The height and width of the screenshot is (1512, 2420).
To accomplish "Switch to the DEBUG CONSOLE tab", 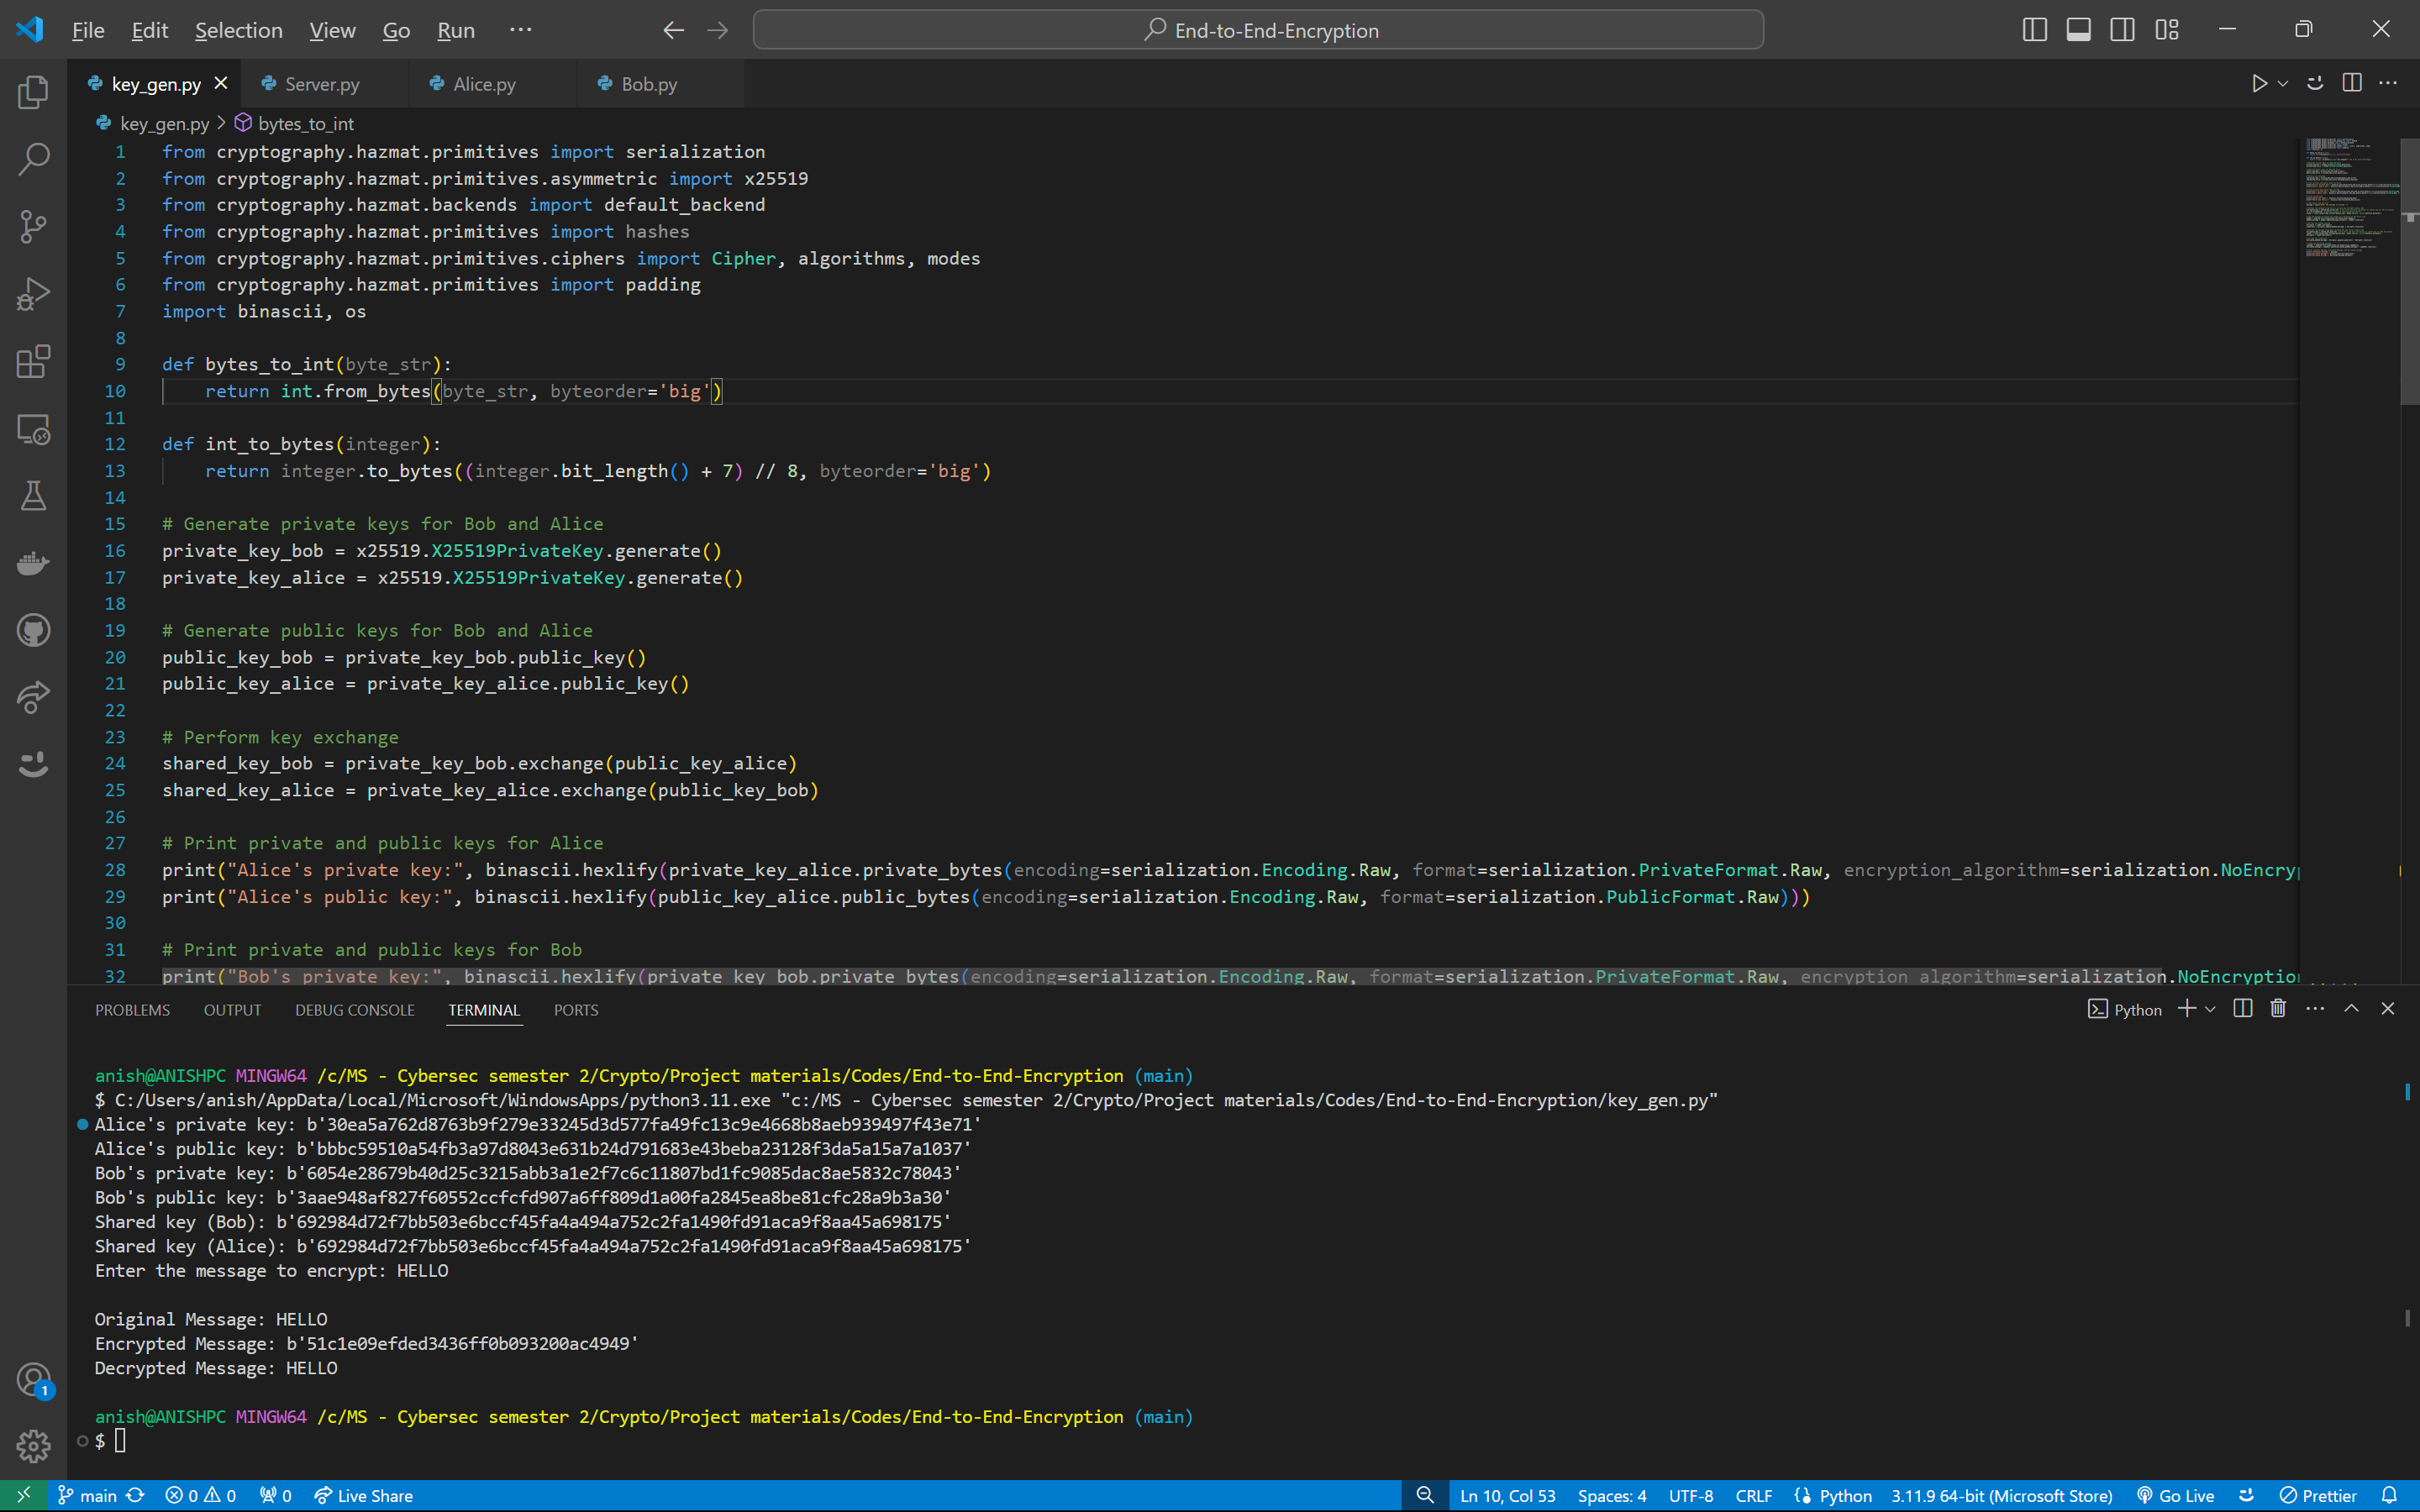I will coord(354,1009).
